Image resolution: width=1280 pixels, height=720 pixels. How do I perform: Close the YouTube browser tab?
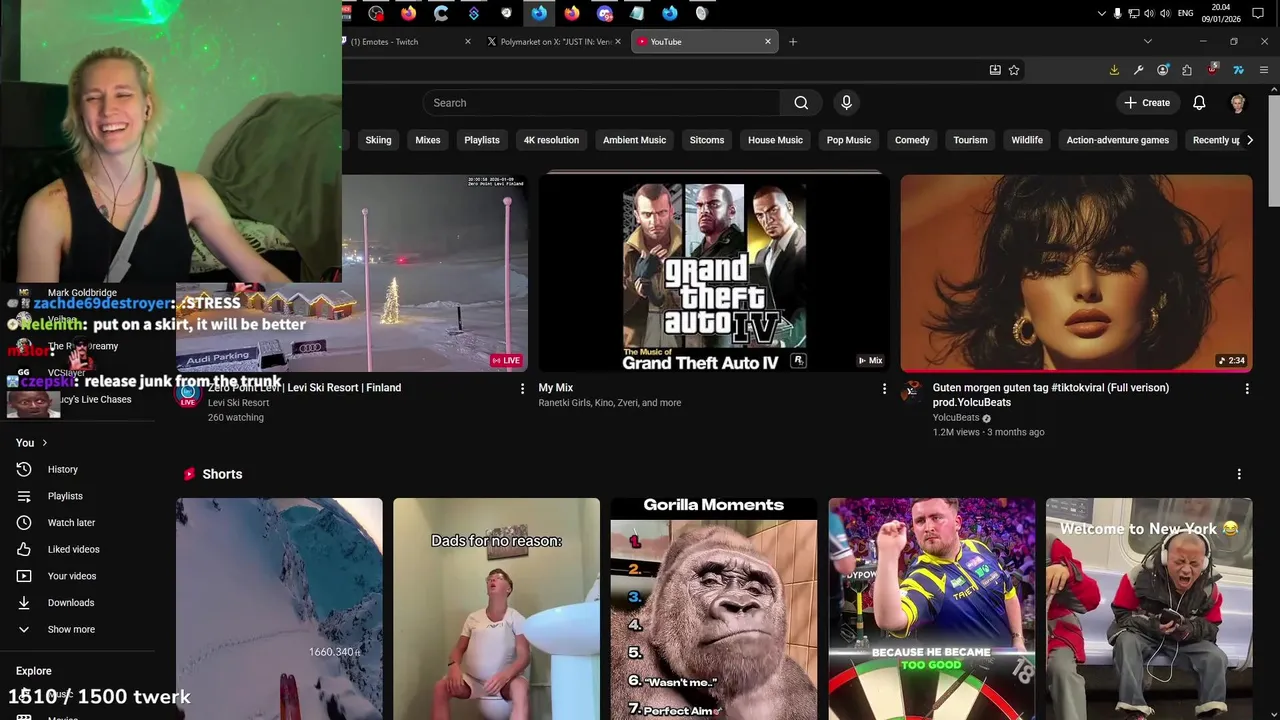point(768,42)
